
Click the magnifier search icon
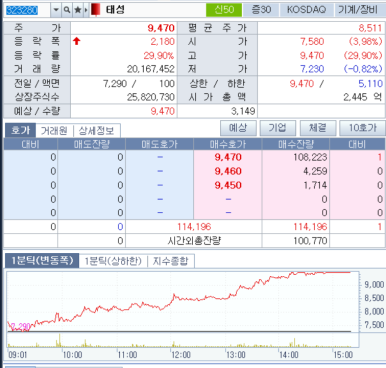coord(67,10)
